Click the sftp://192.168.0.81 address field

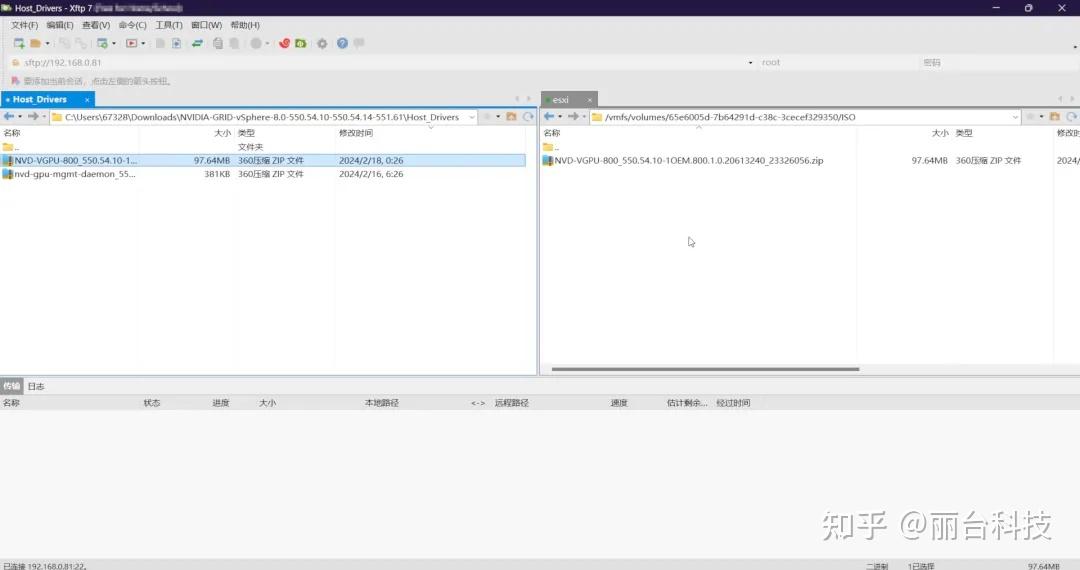pos(382,63)
